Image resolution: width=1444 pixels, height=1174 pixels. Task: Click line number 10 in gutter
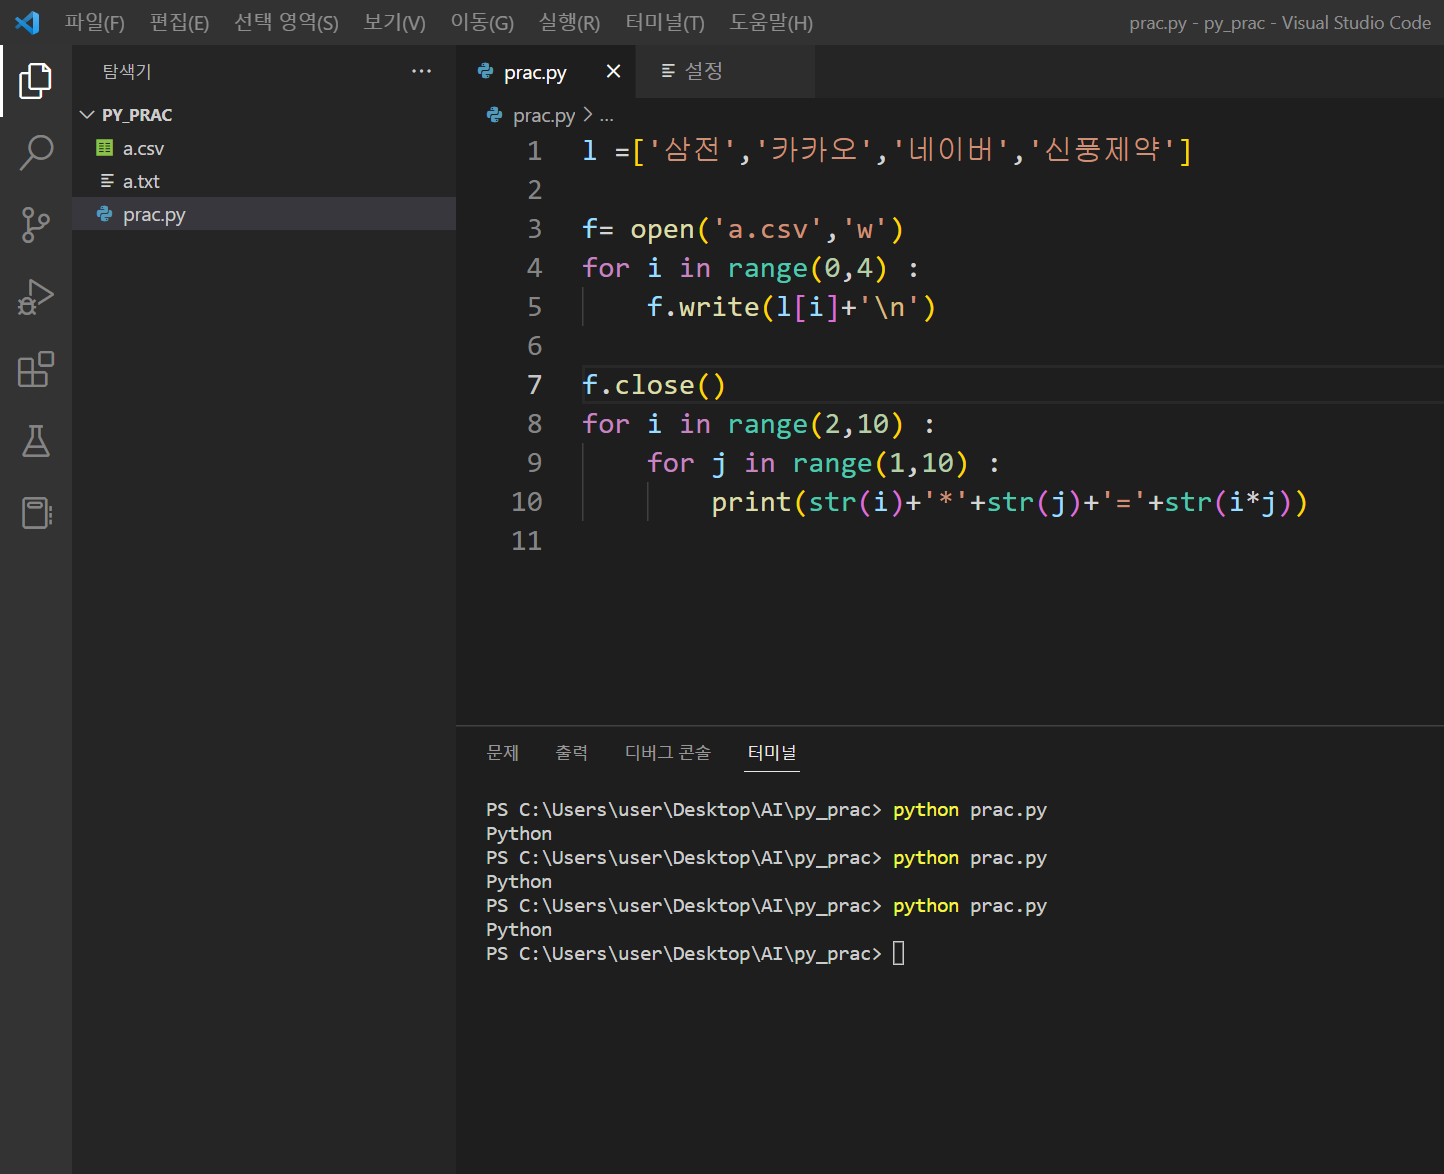coord(527,502)
